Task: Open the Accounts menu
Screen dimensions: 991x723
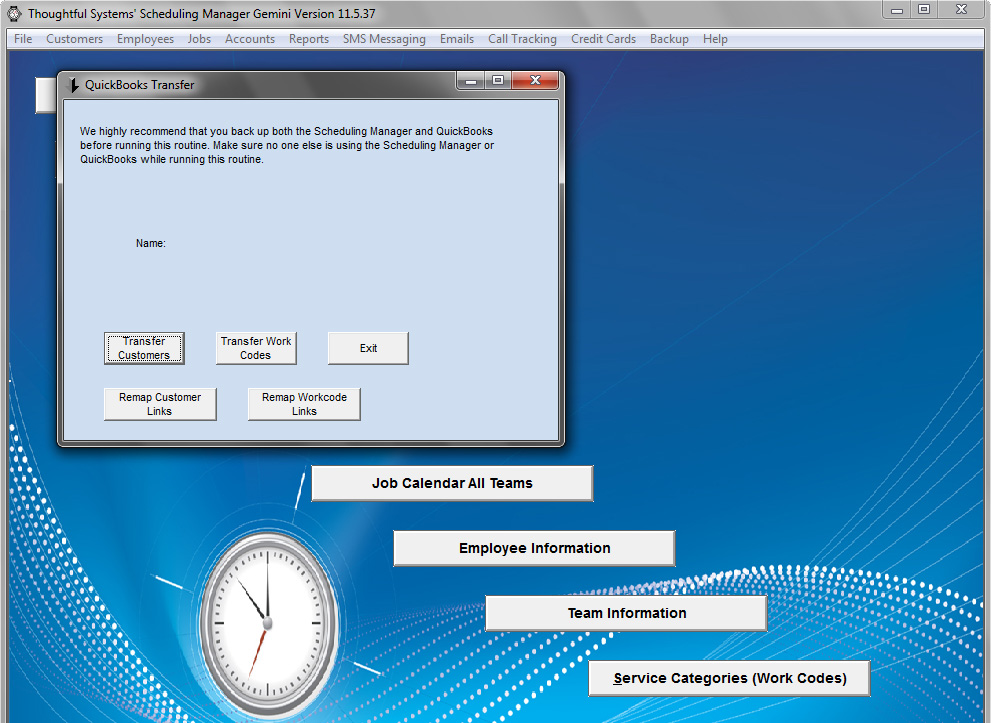Action: pos(250,39)
